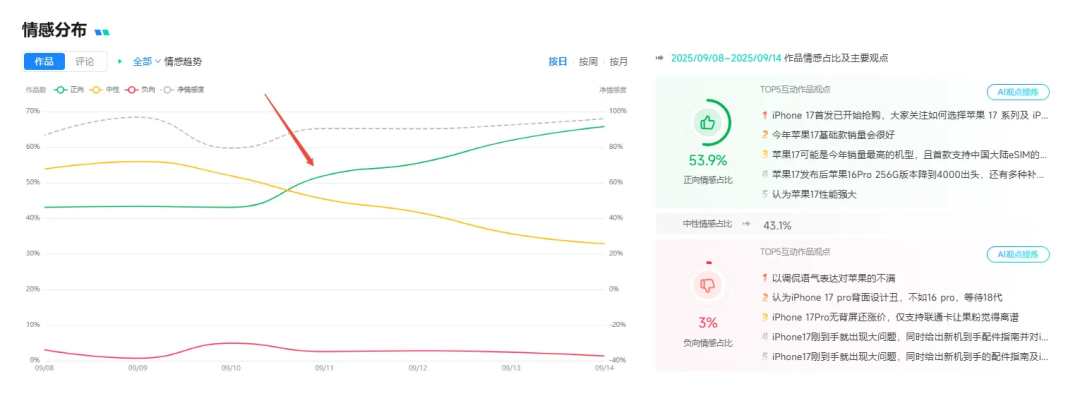Toggle the 正向 legend series
1080x401 pixels.
pos(68,90)
